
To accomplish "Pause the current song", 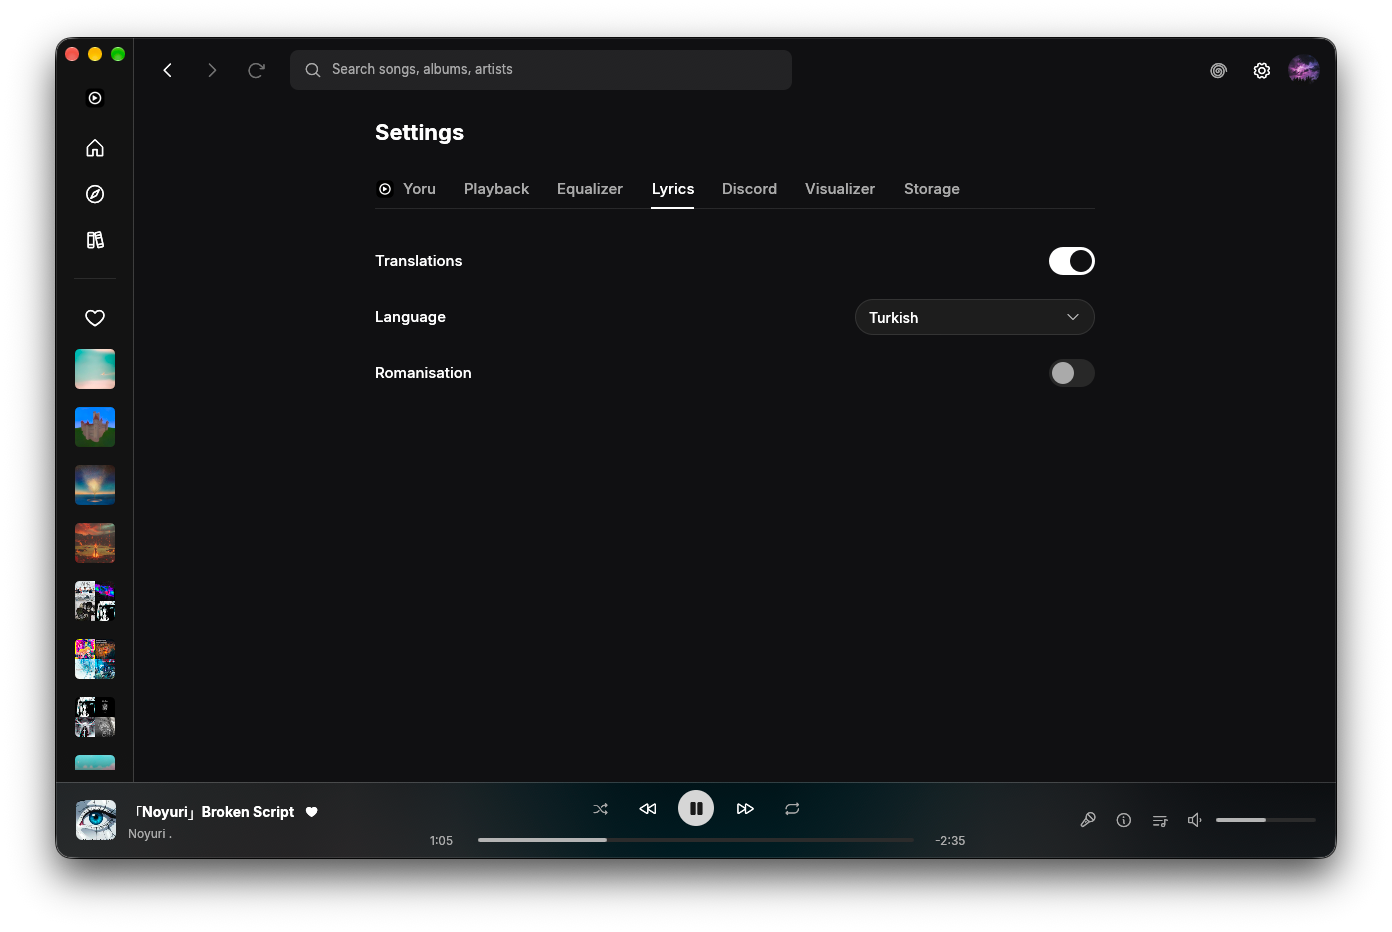I will [696, 808].
